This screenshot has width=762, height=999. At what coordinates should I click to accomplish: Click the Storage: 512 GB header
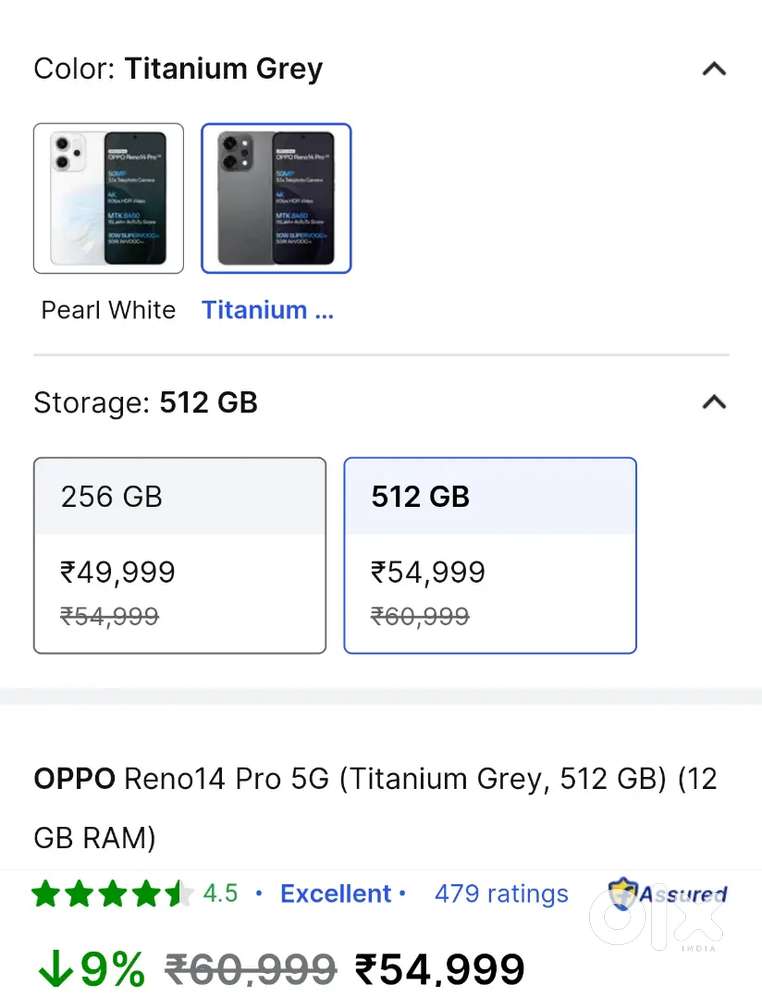point(146,402)
